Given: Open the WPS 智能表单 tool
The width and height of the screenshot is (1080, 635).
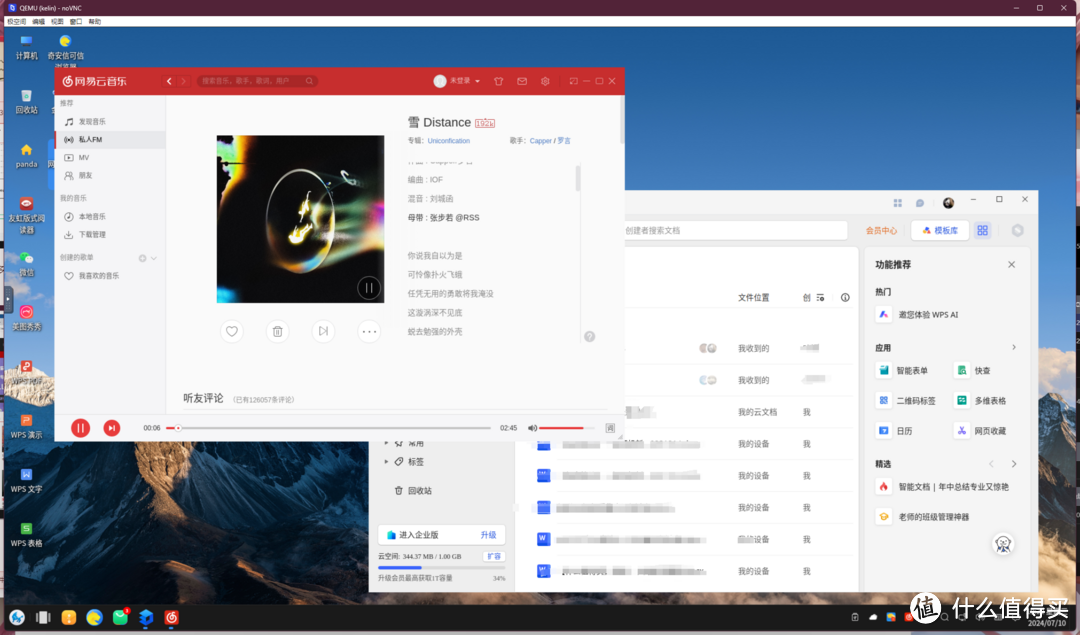Looking at the screenshot, I should (905, 370).
